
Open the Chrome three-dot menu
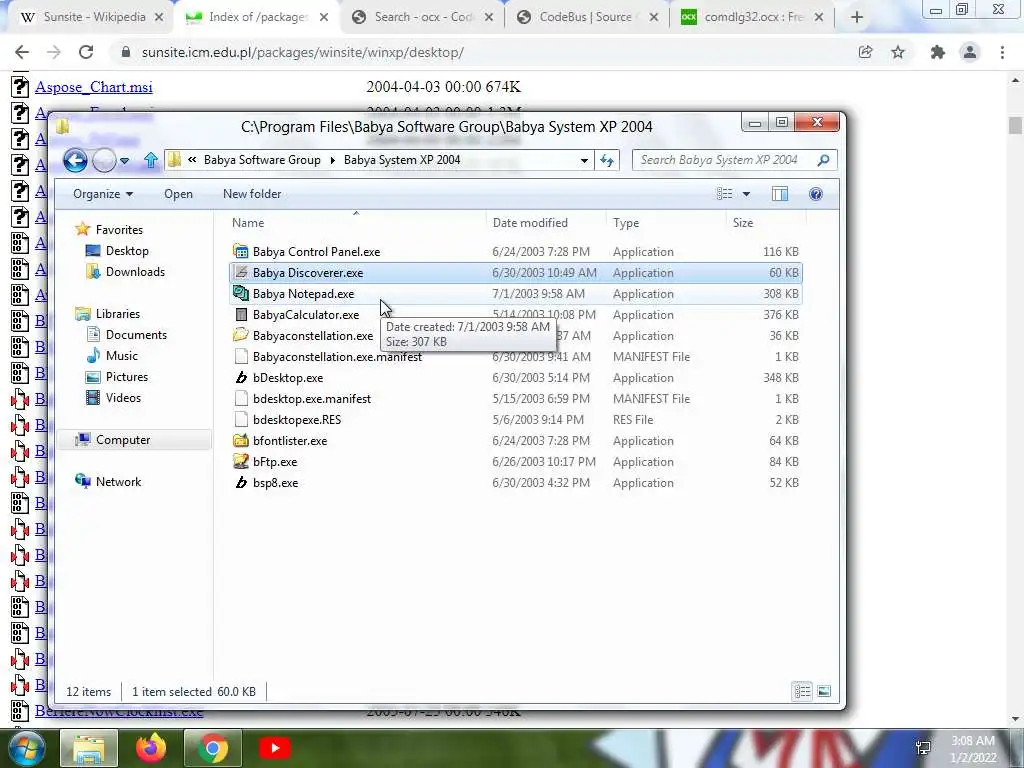1002,52
